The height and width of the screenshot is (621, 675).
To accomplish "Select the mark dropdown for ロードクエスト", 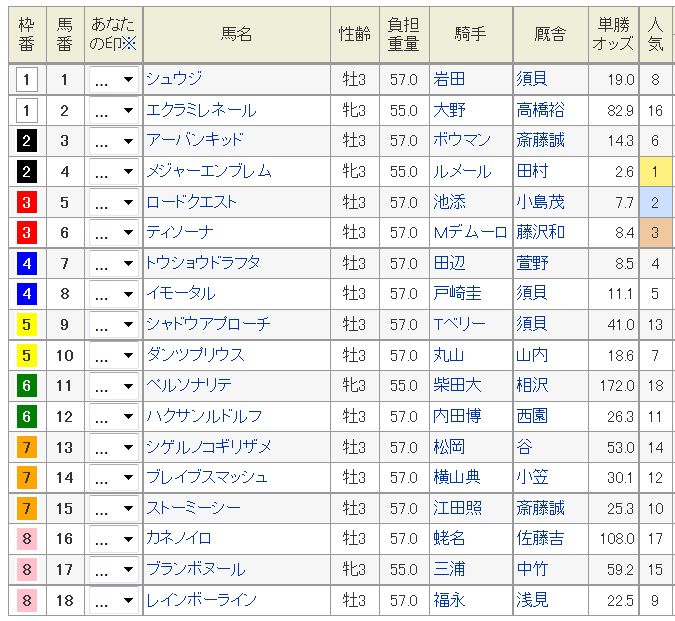I will tap(114, 202).
